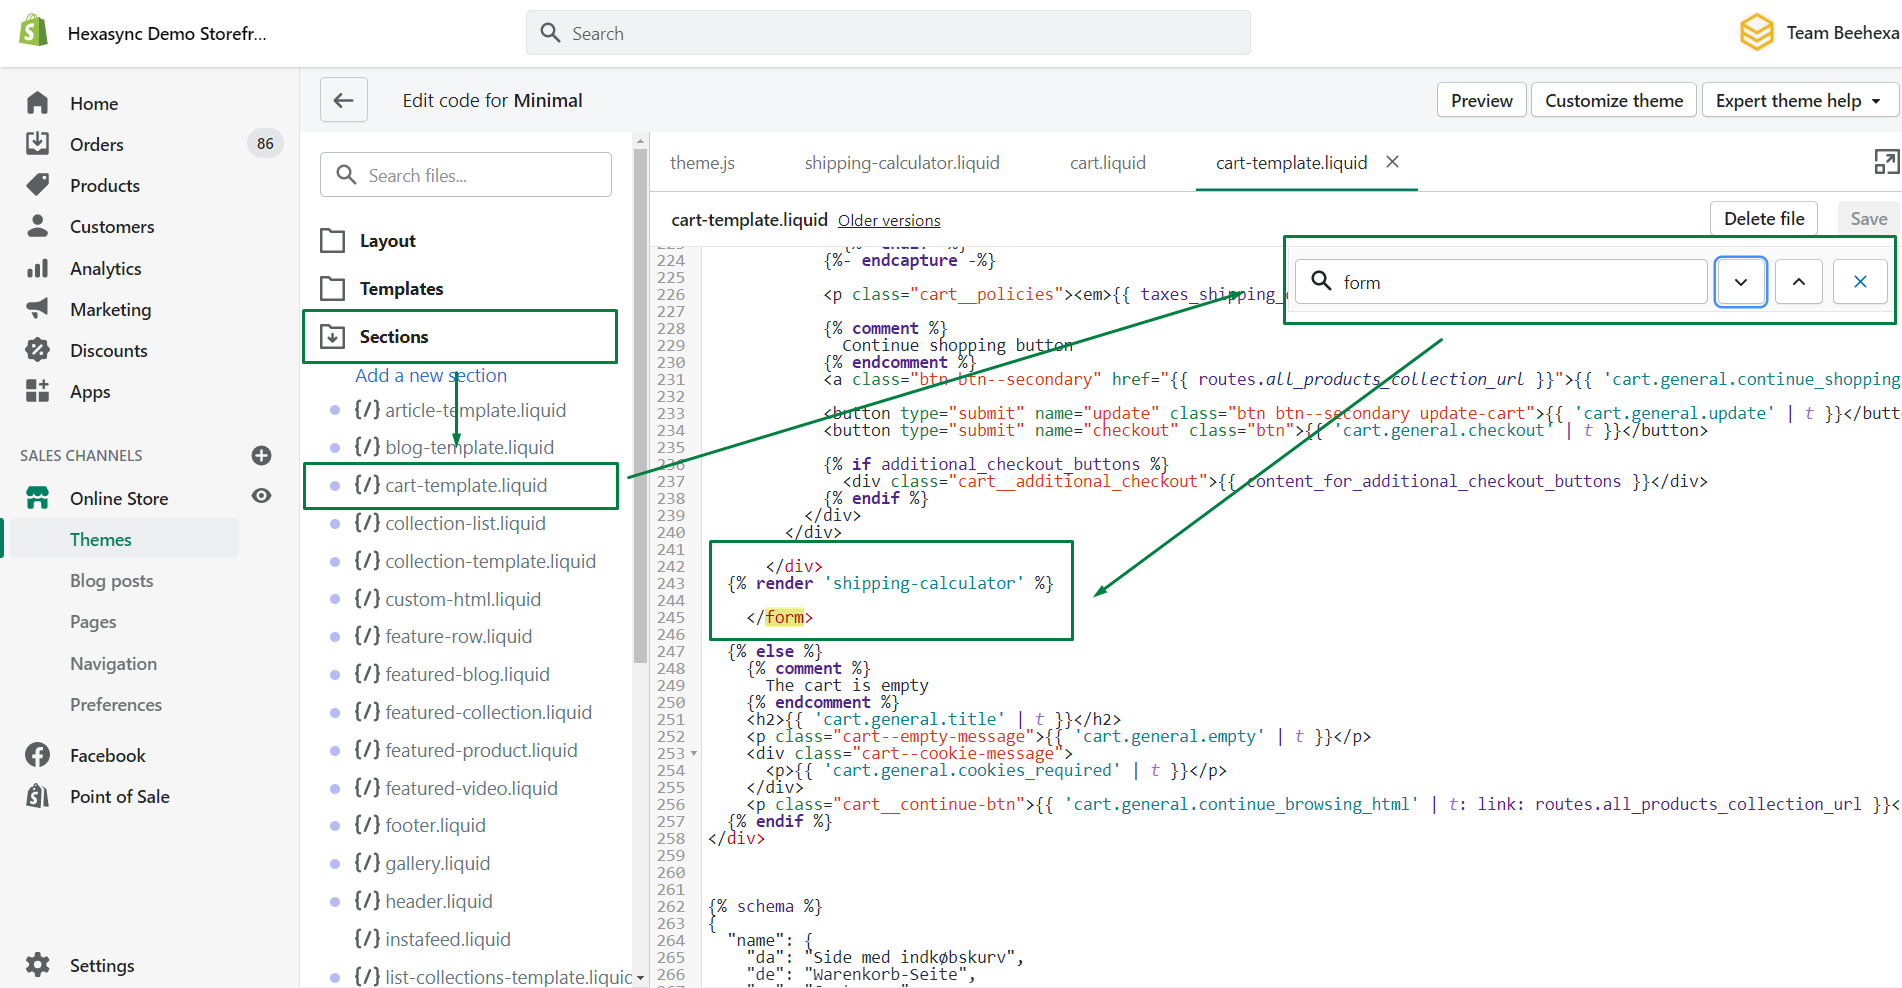
Task: Open the Apps page
Action: 90,392
